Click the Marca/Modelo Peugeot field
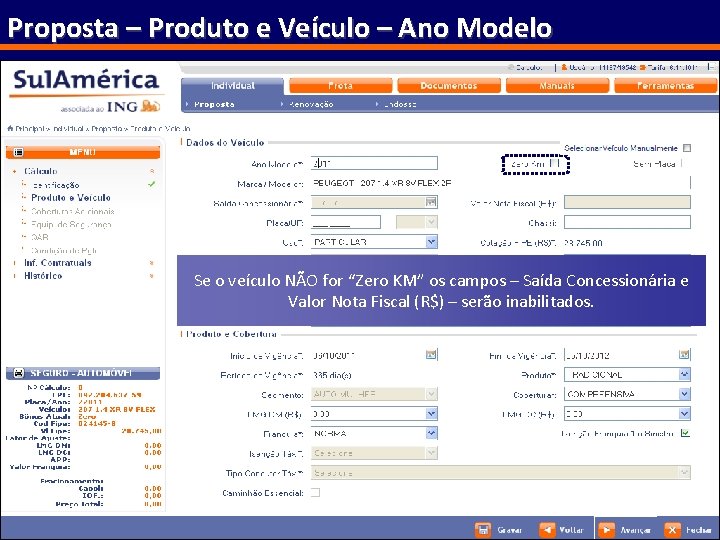This screenshot has height=540, width=720. pyautogui.click(x=501, y=183)
